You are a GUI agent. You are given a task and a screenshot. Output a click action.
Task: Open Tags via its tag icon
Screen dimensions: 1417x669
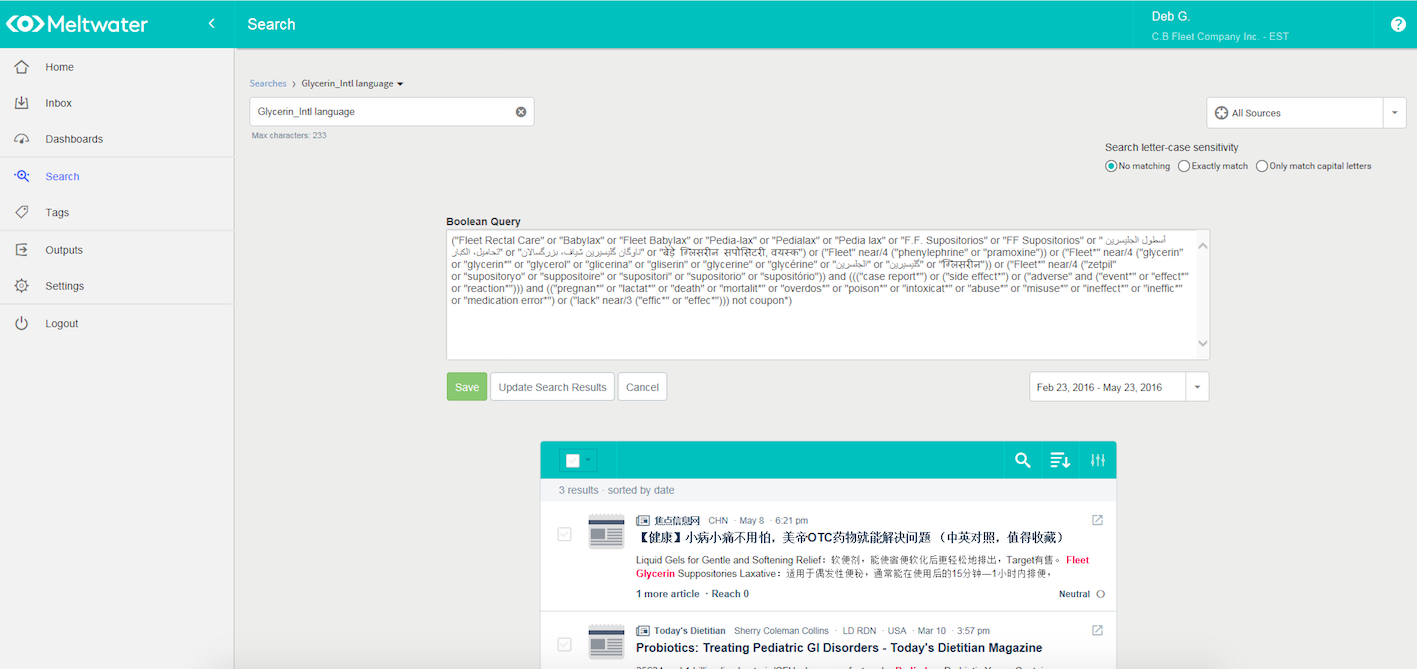tap(22, 212)
